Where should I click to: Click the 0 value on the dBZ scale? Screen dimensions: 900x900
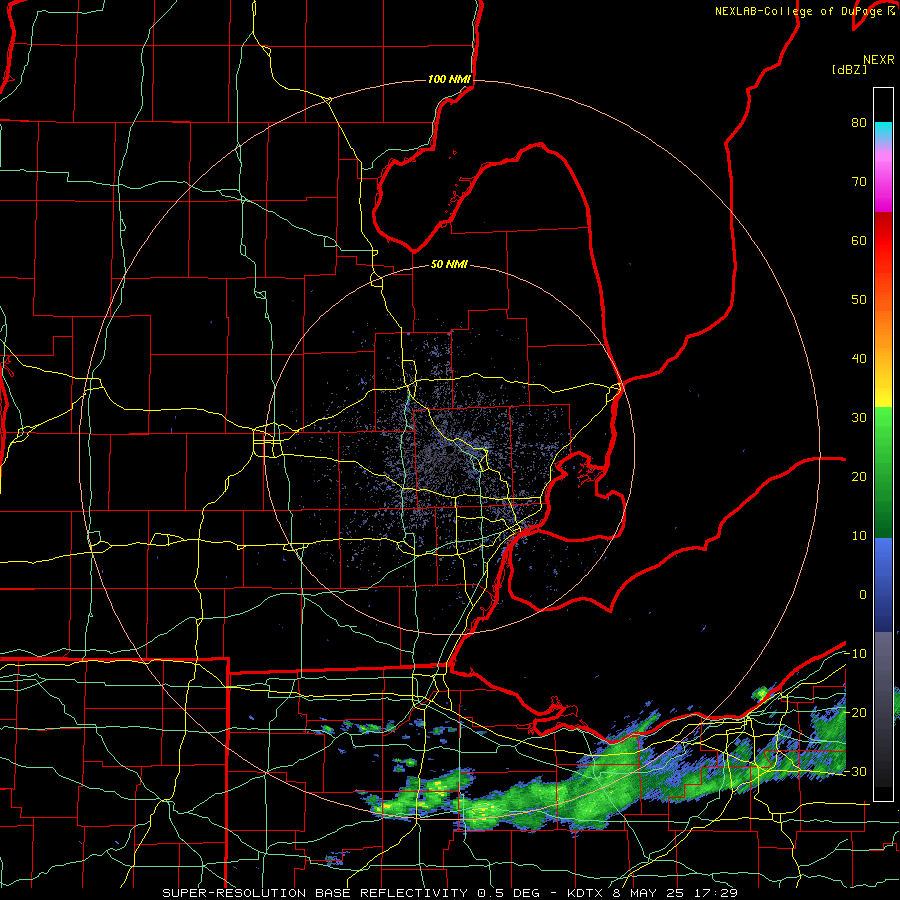click(x=863, y=595)
